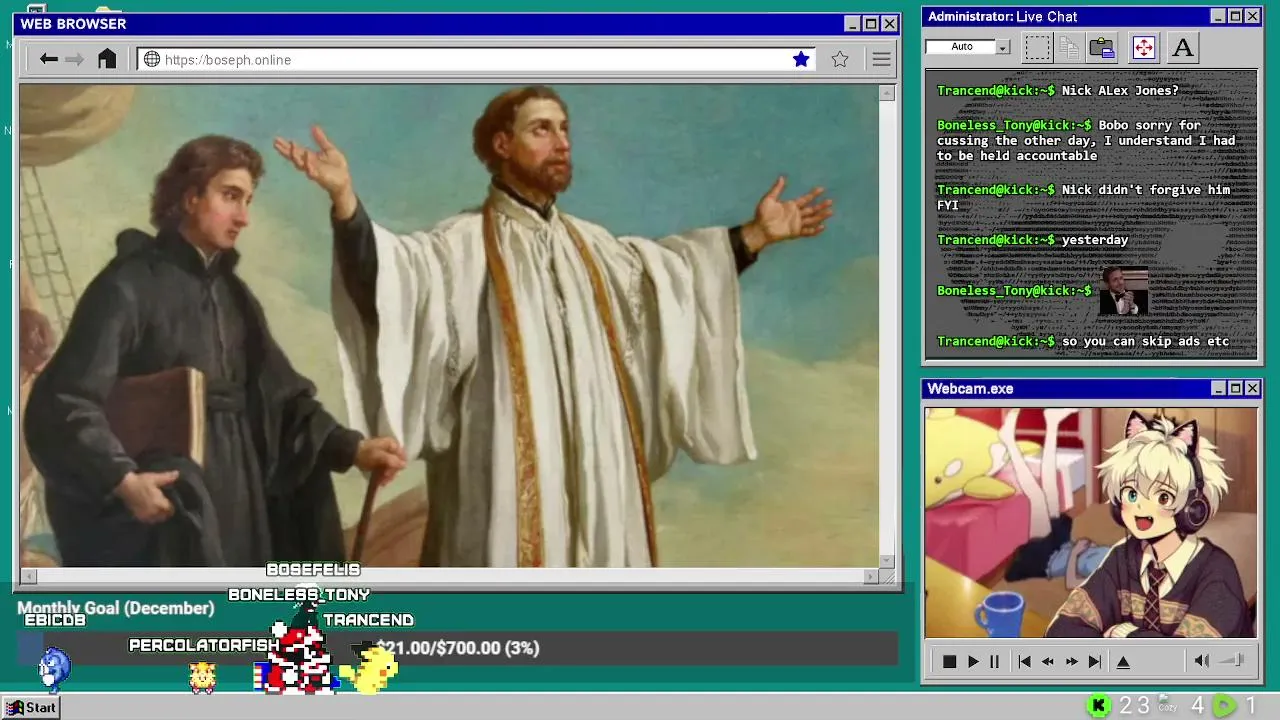1280x720 pixels.
Task: Click the TRANCEND name label above Psyduck
Action: tap(368, 620)
